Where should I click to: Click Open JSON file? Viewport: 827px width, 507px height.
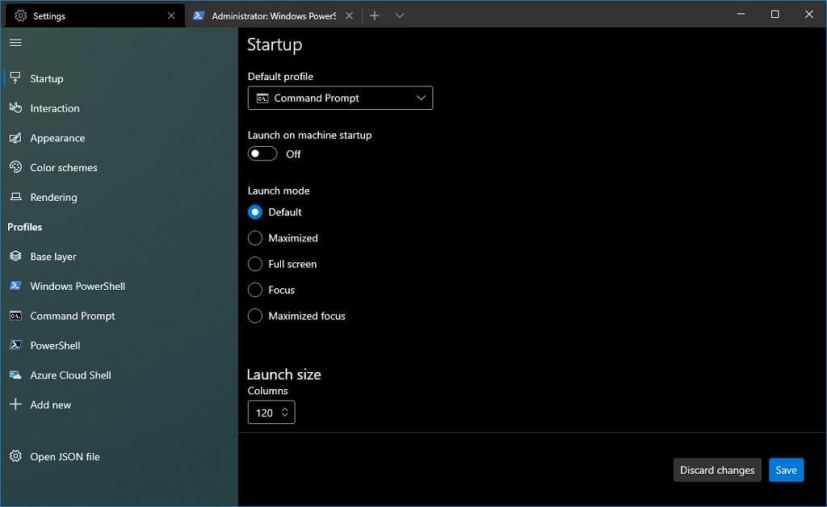[x=119, y=456]
